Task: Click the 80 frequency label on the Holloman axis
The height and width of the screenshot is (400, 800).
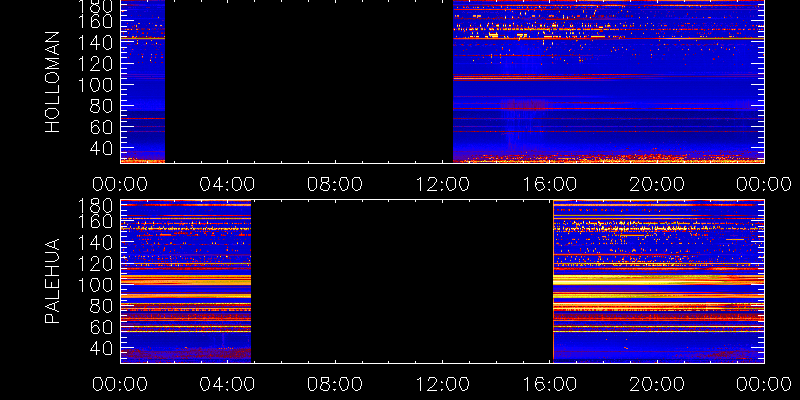Action: pos(101,106)
